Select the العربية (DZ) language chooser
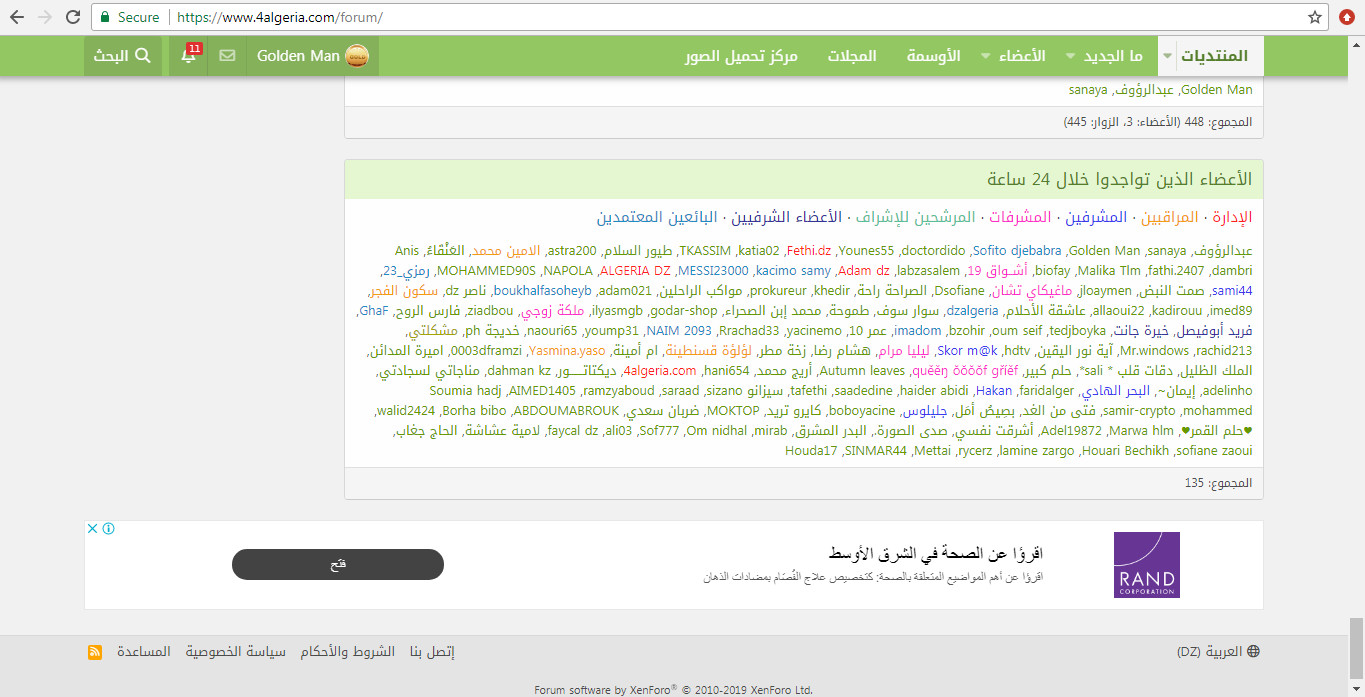 coord(1218,652)
